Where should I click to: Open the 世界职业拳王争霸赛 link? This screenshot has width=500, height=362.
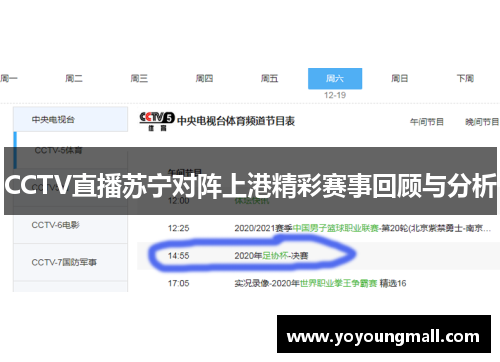click(x=338, y=283)
